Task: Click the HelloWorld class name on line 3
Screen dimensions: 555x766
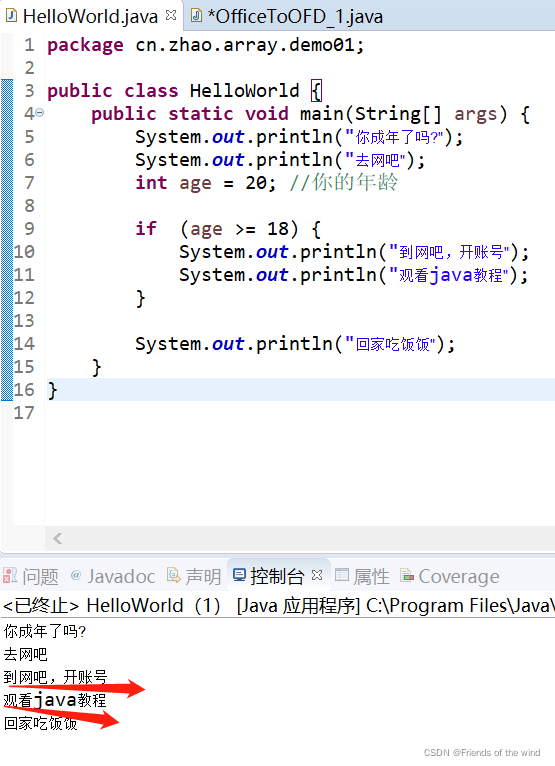Action: (x=244, y=91)
